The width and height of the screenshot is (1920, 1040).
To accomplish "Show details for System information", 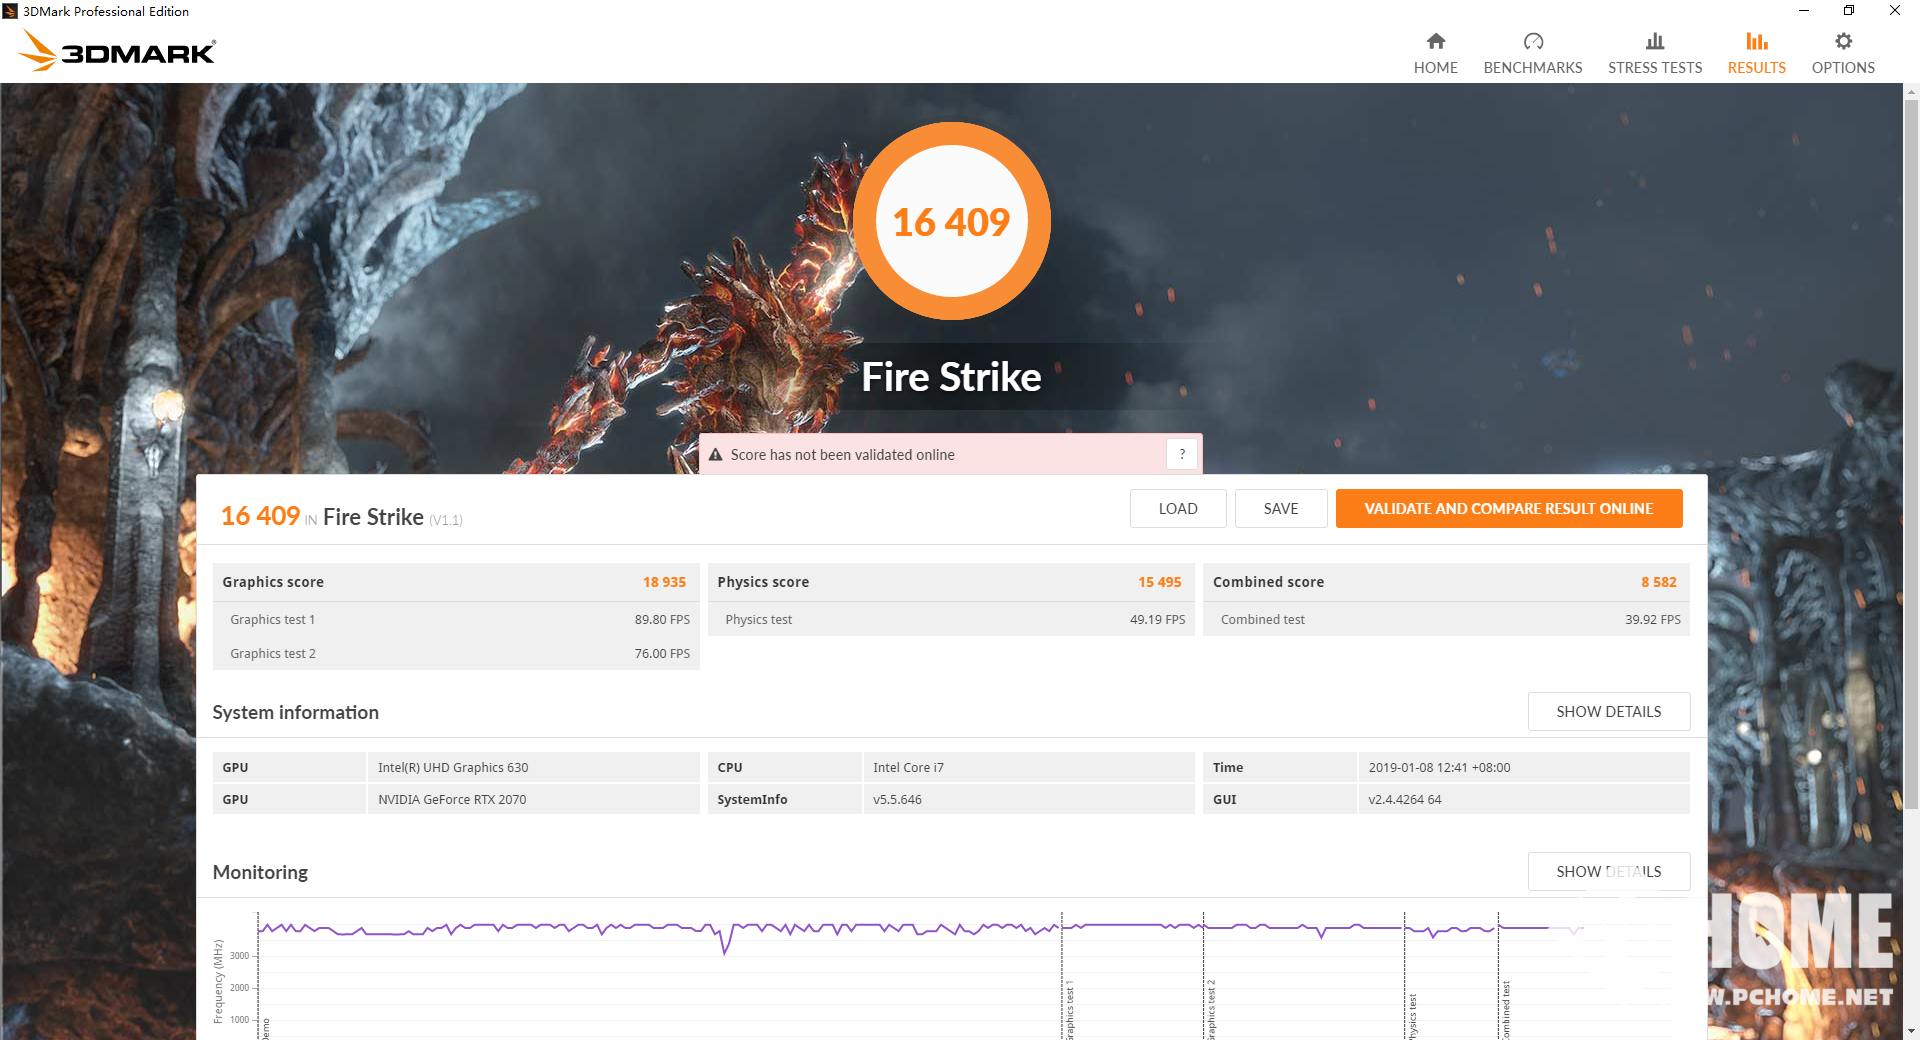I will tap(1609, 711).
